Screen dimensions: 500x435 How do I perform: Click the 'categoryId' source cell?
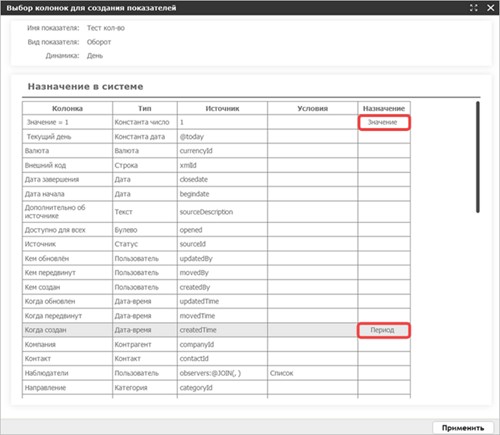(222, 388)
